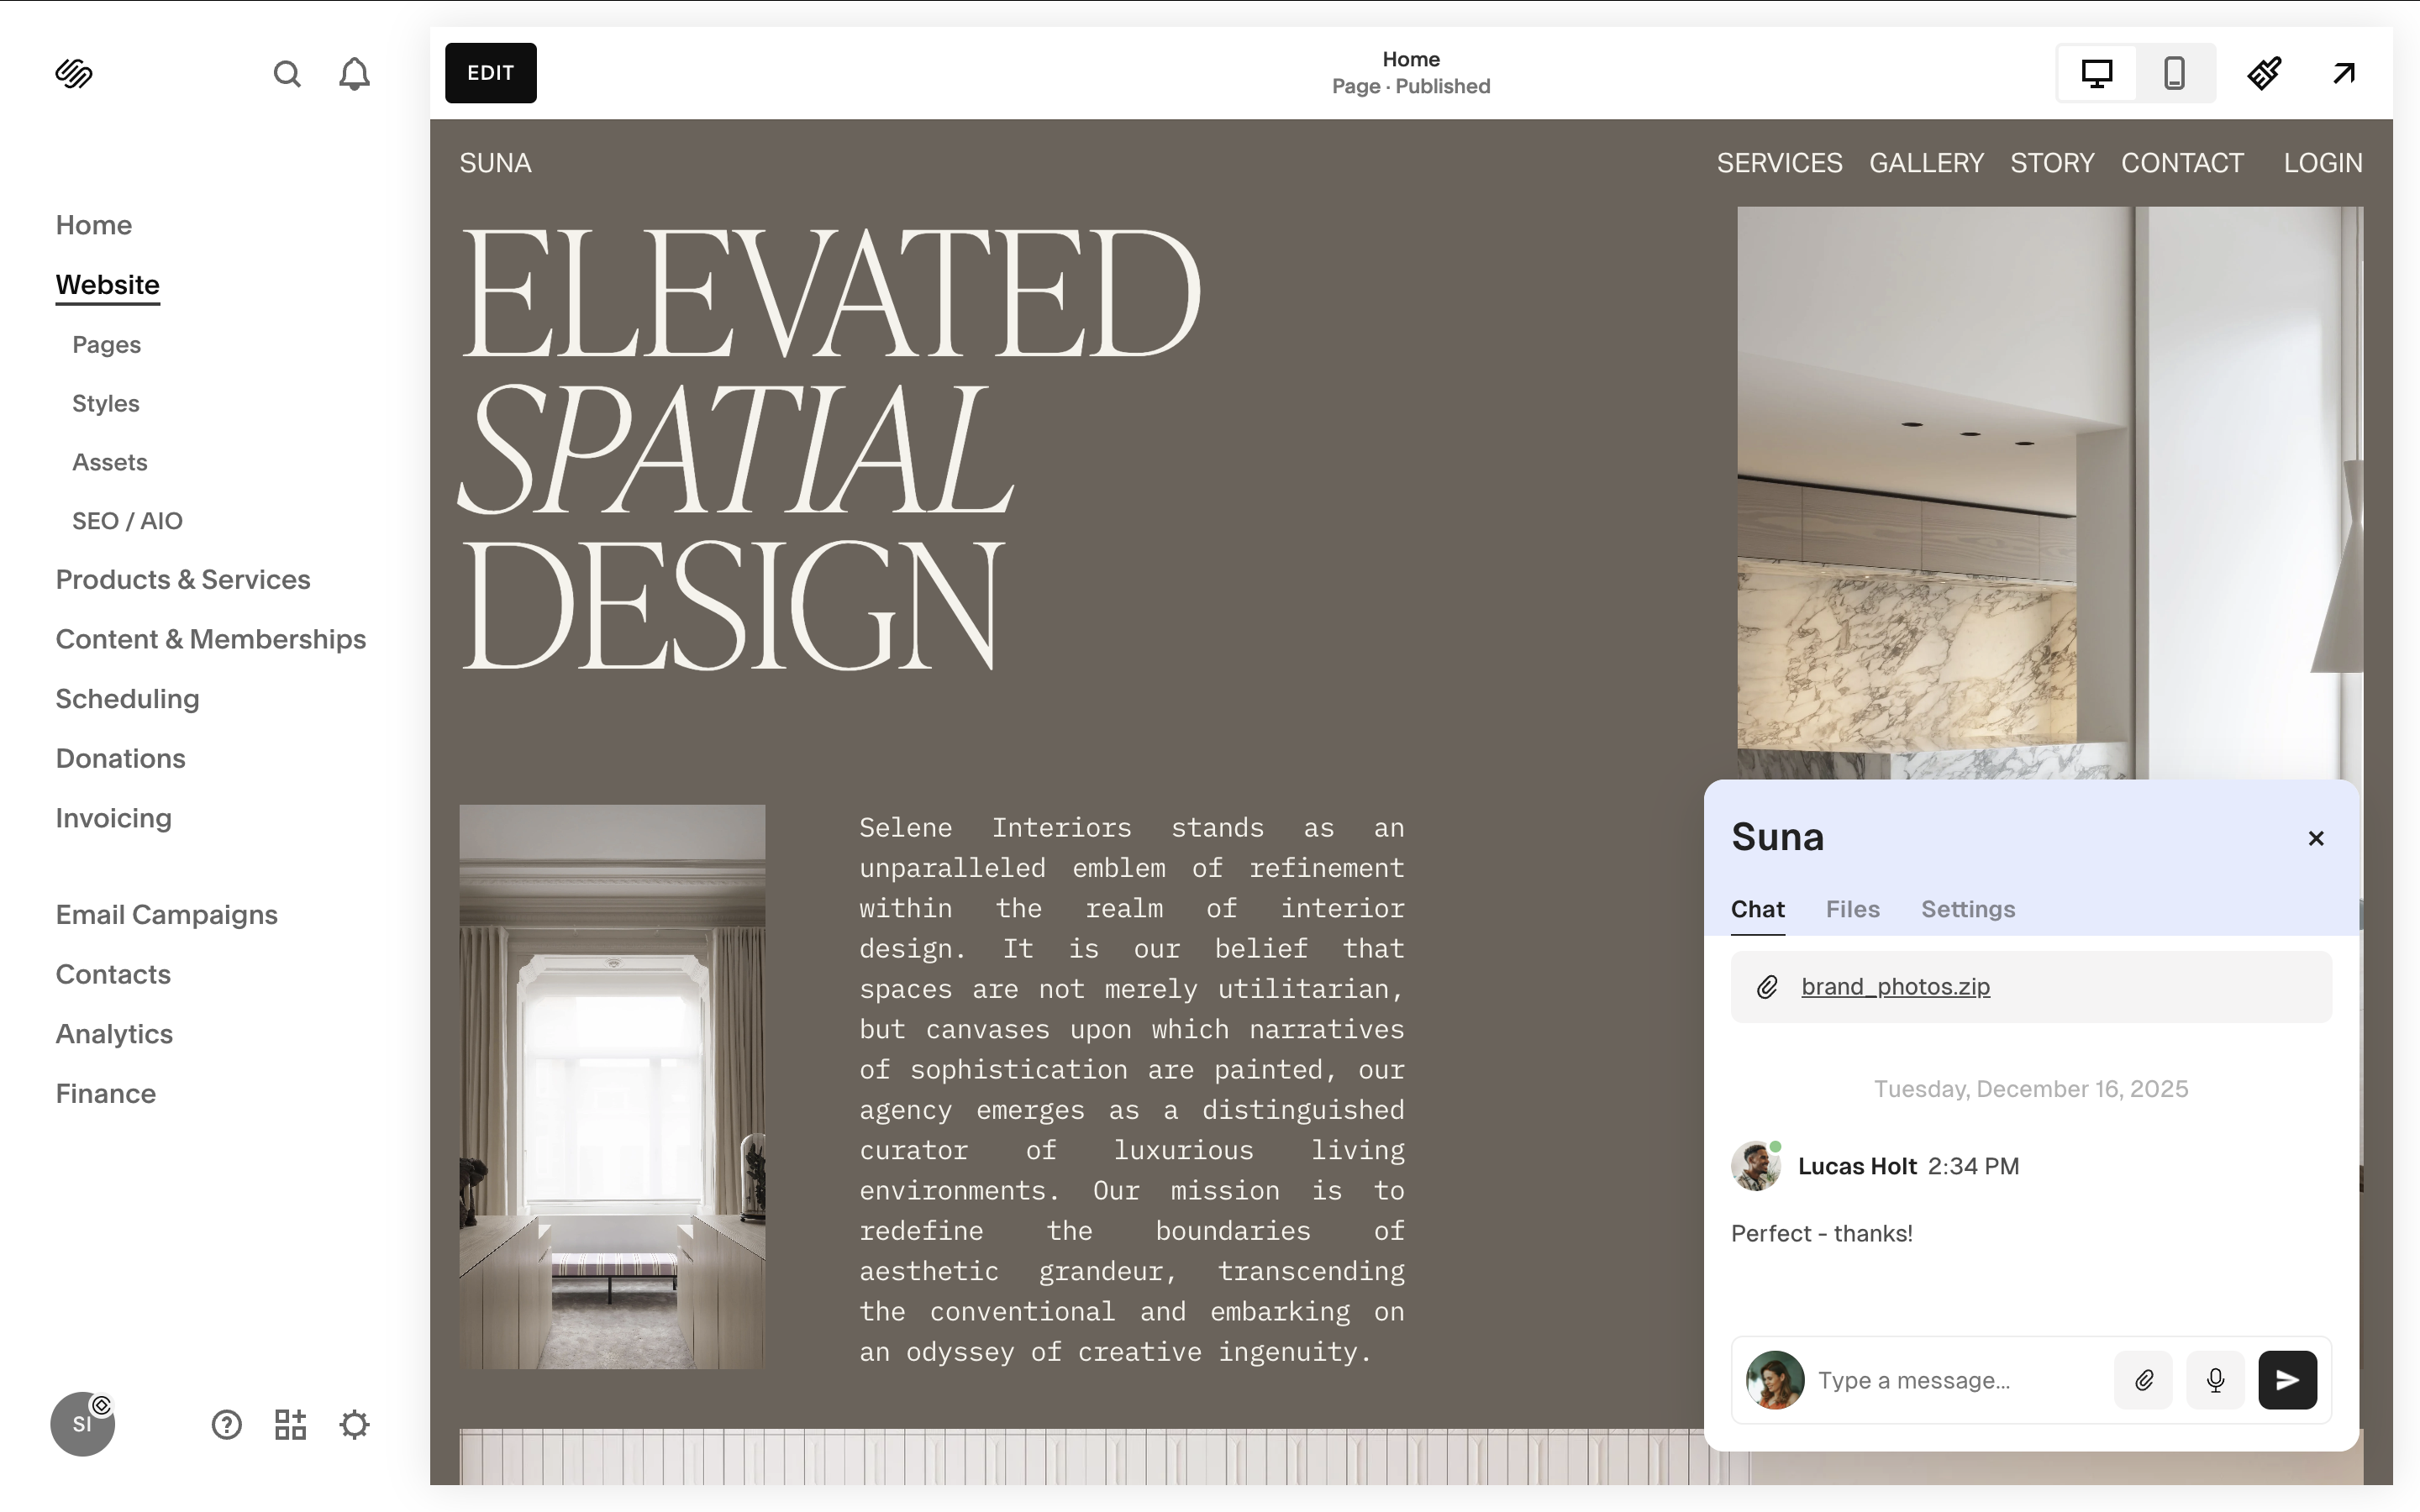Switch to desktop preview mode
The image size is (2420, 1512).
click(x=2097, y=73)
